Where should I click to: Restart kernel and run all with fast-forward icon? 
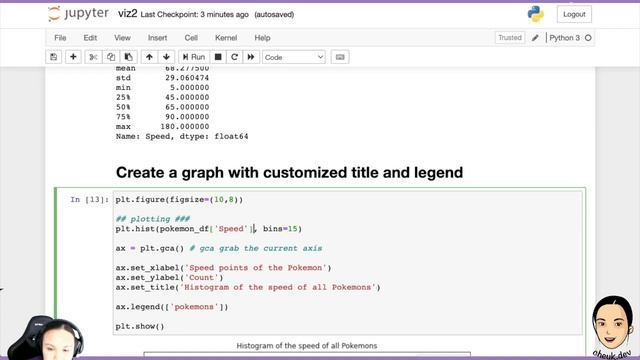(251, 57)
